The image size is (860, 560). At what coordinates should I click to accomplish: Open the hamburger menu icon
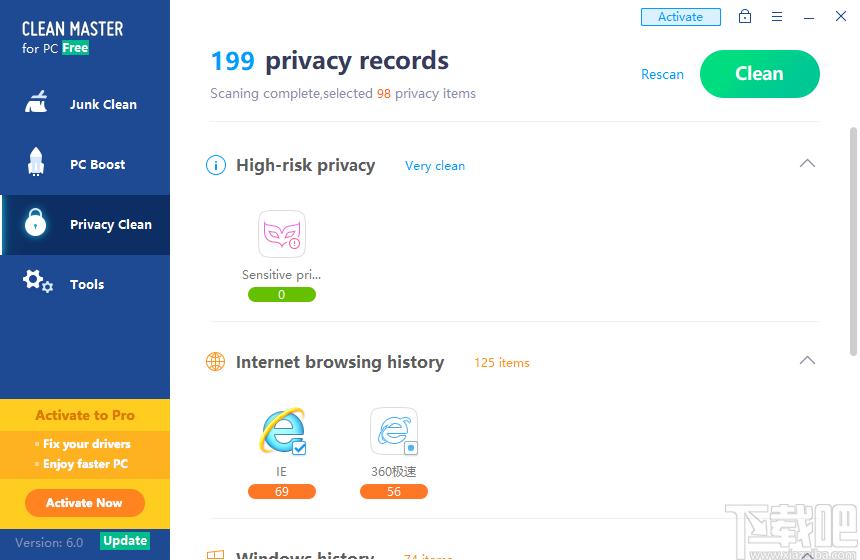(x=777, y=16)
